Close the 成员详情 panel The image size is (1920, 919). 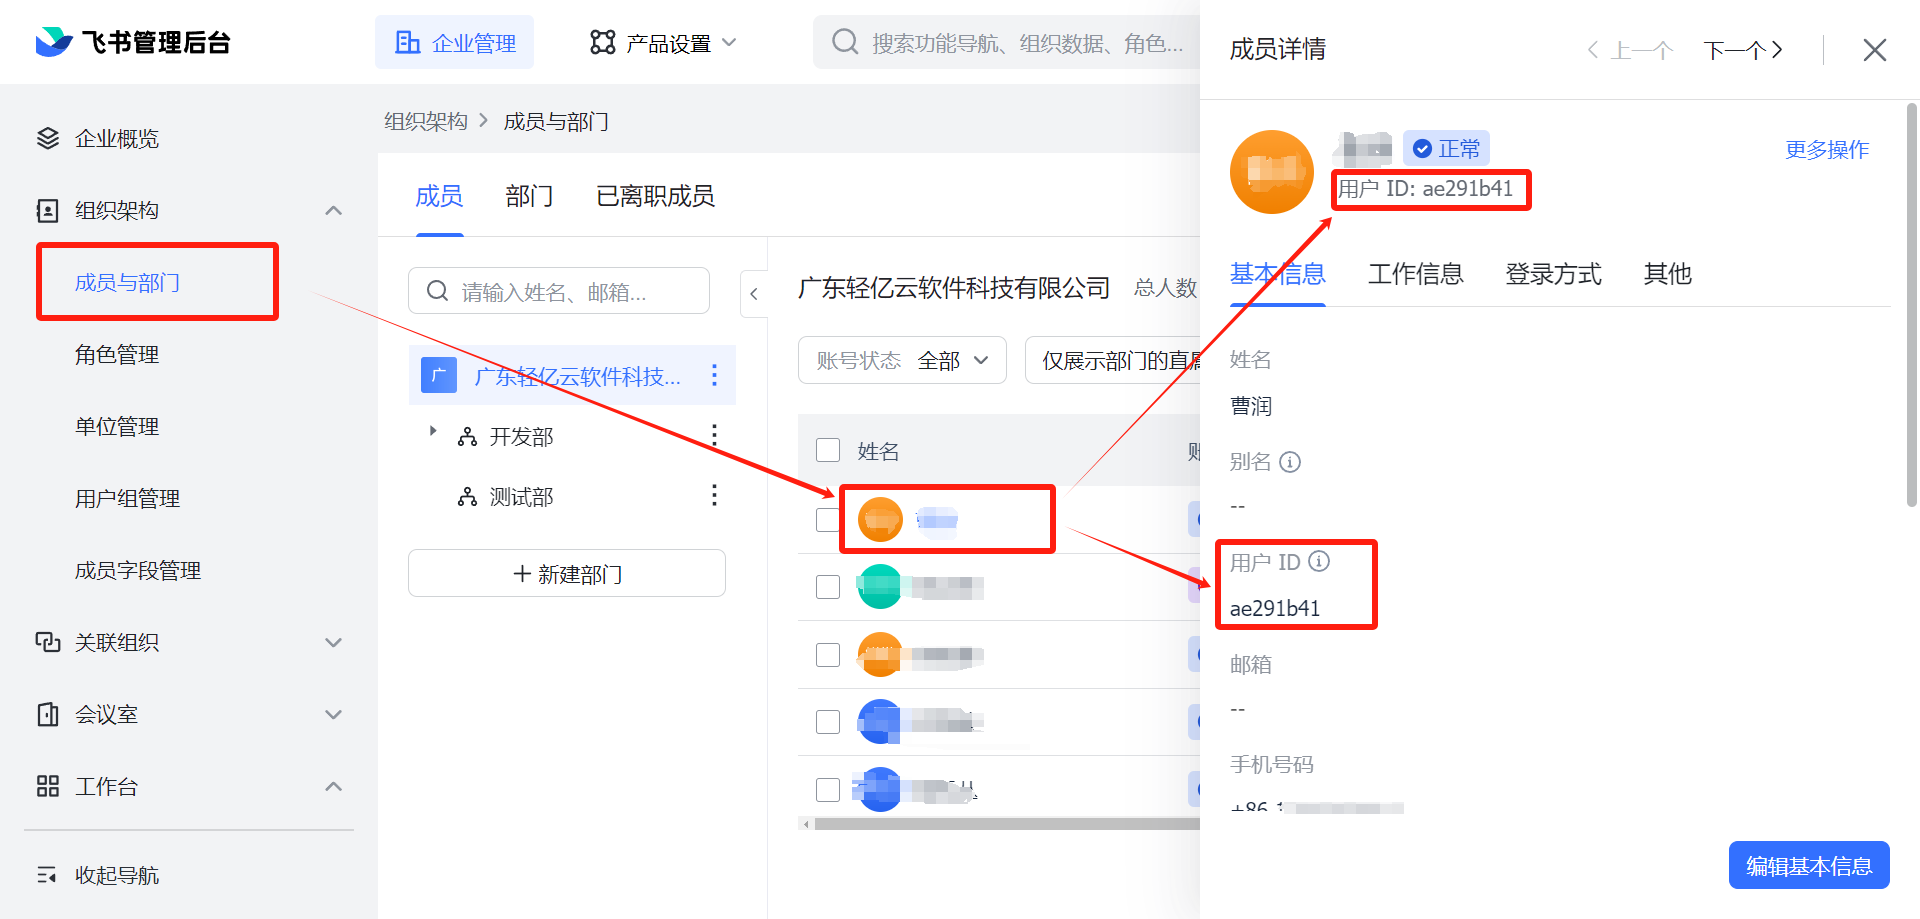coord(1875,50)
